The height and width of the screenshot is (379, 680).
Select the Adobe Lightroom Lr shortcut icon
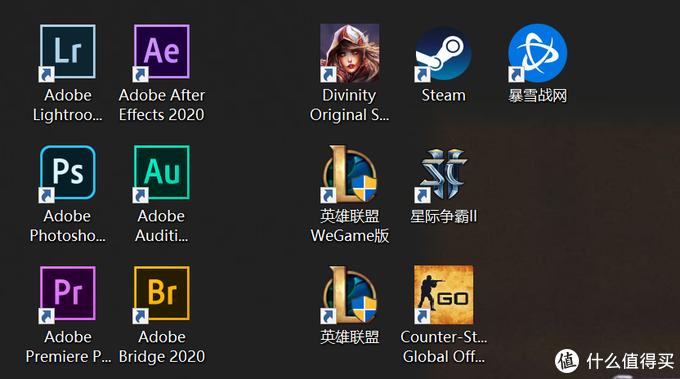coord(68,52)
